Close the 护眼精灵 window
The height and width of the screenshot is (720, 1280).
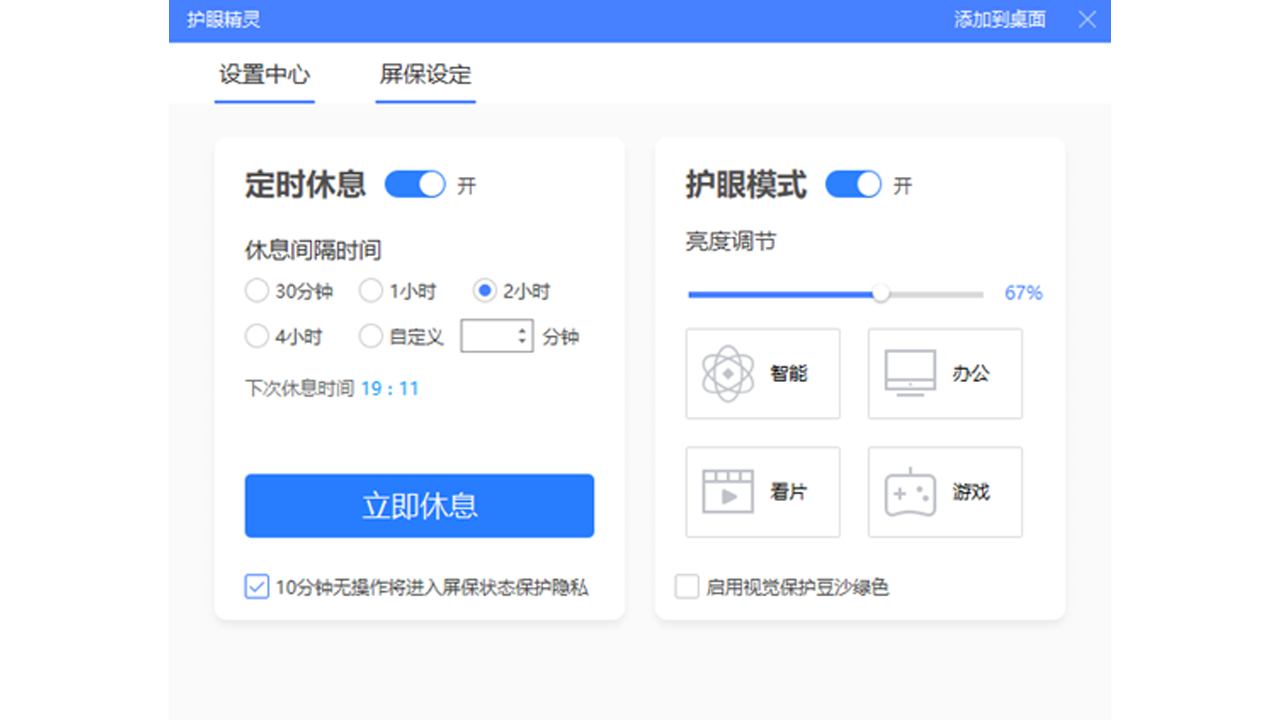(x=1087, y=19)
